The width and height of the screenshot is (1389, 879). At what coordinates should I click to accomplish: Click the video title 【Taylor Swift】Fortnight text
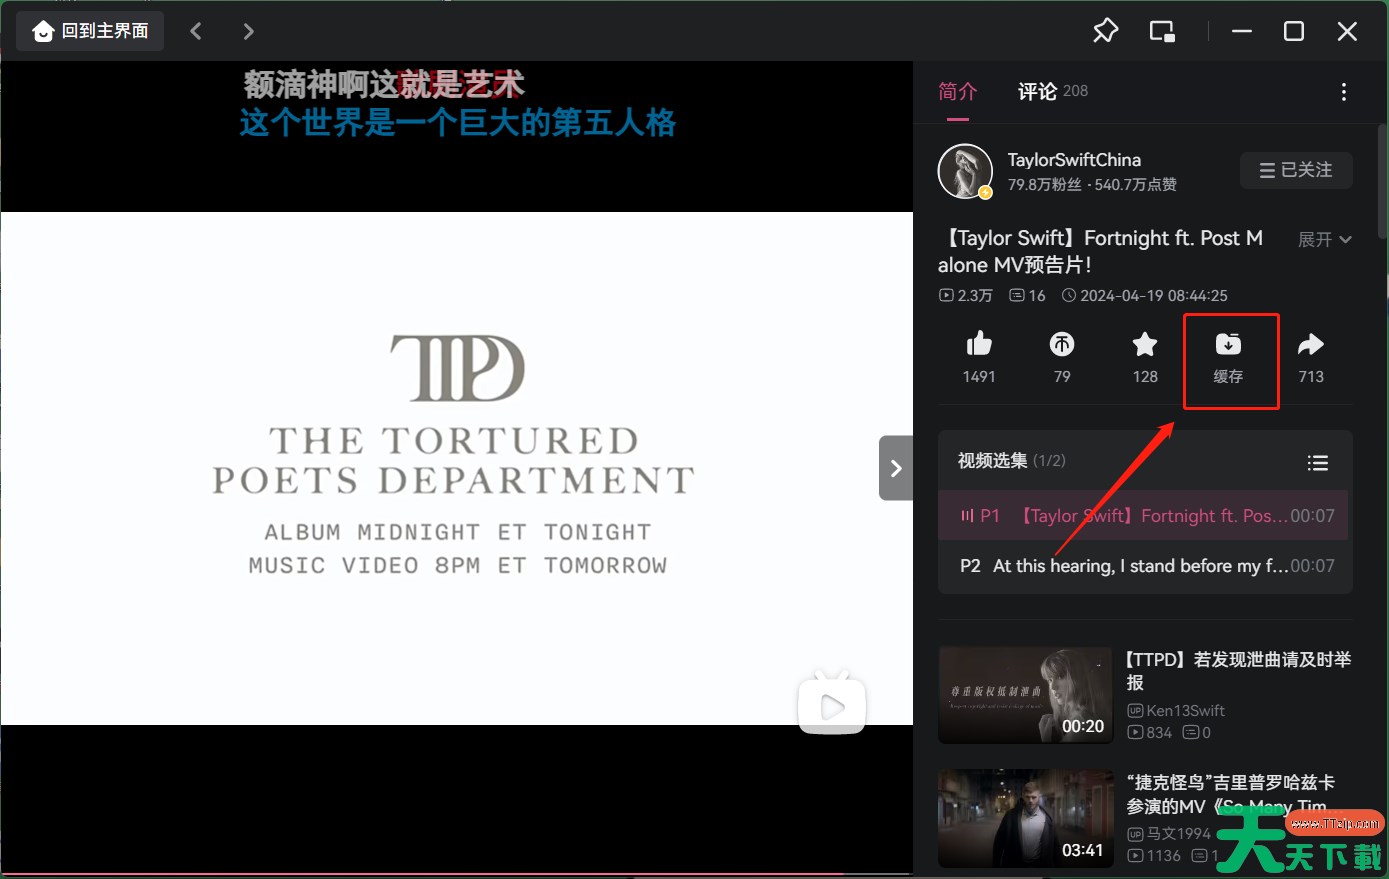tap(1100, 251)
